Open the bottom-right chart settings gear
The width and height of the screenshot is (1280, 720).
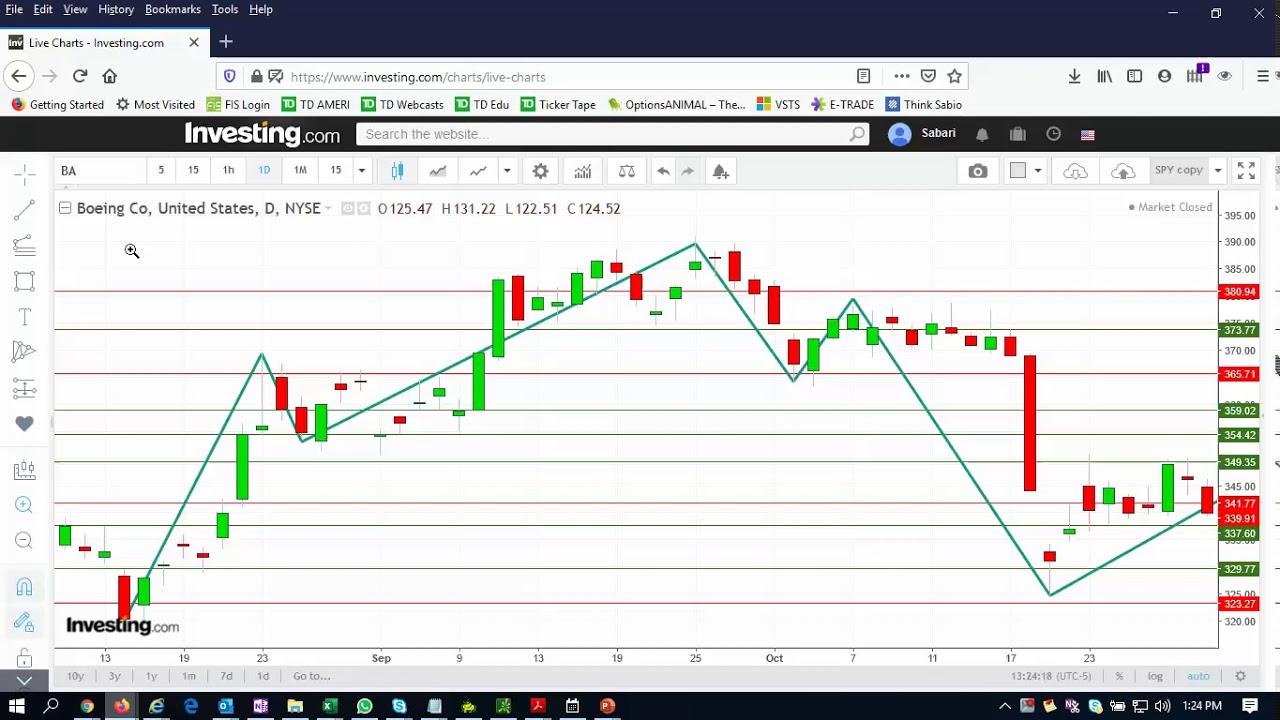click(1241, 676)
